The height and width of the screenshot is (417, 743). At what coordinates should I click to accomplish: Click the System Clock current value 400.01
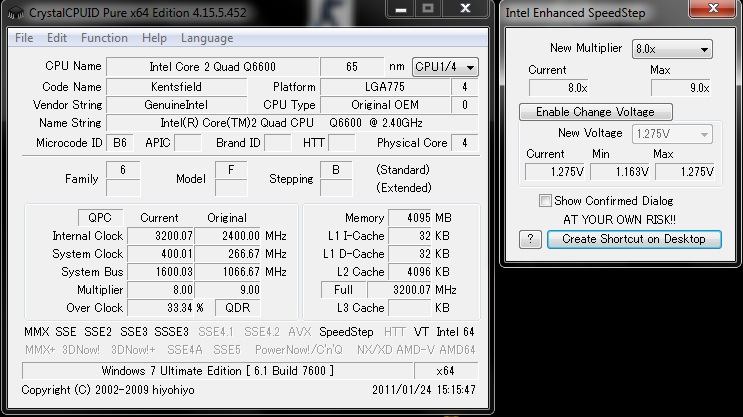pos(161,254)
